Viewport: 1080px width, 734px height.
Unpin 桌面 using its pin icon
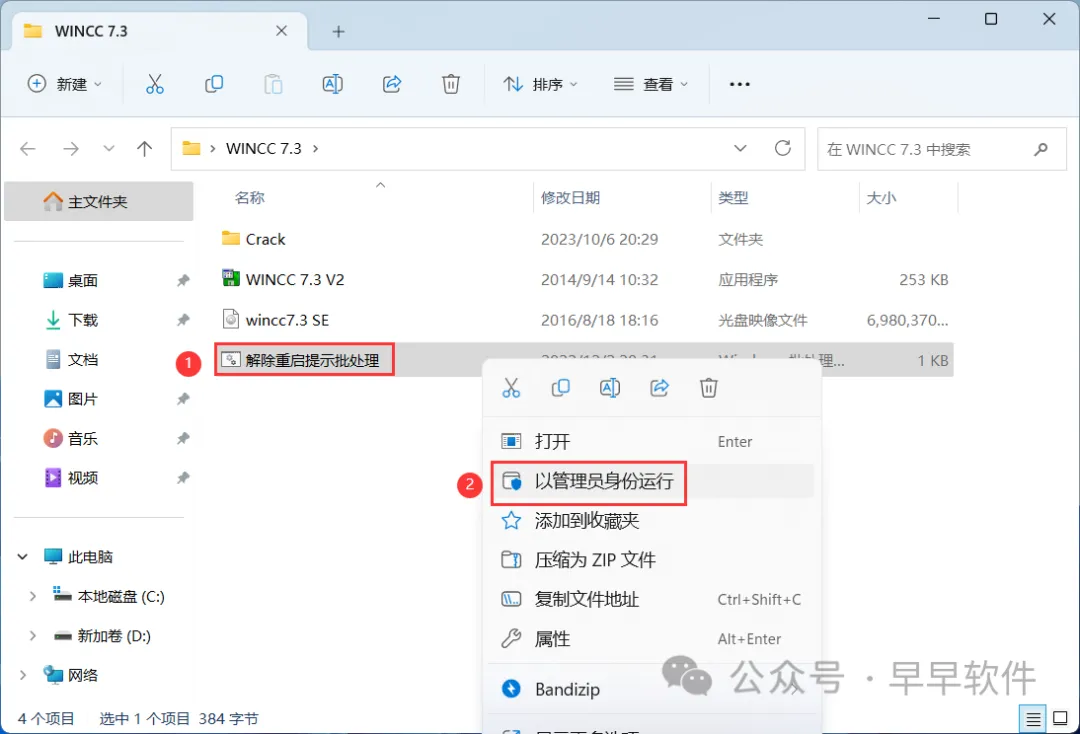coord(183,280)
